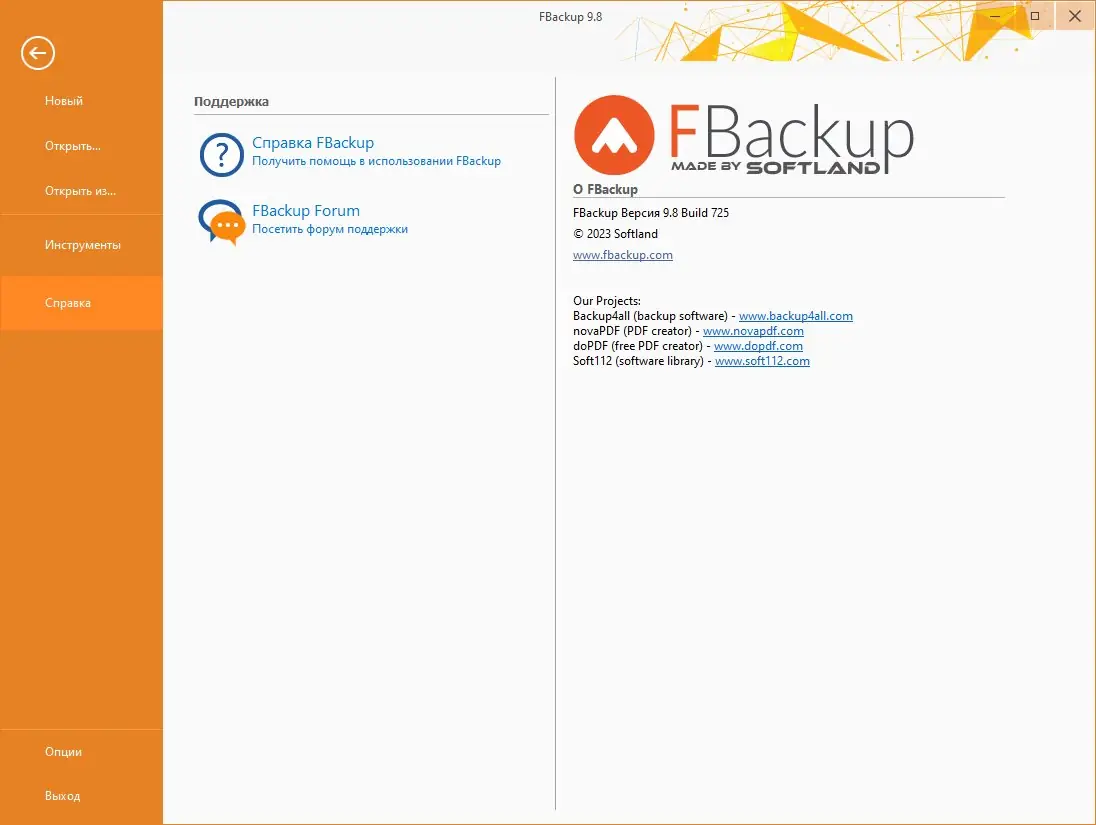Screen dimensions: 1096x825
Task: Click the О FBackup heading
Action: click(x=605, y=189)
